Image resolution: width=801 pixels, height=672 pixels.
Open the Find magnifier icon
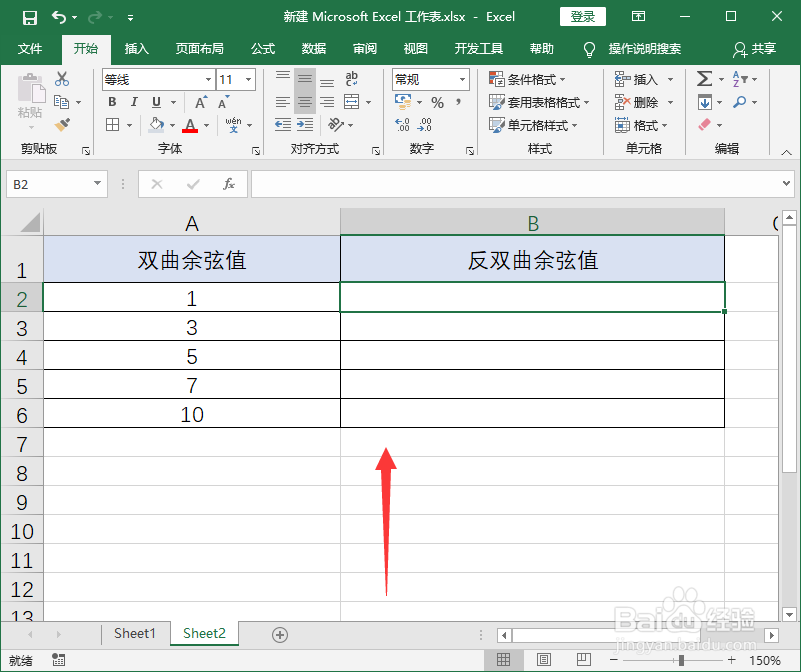(738, 101)
